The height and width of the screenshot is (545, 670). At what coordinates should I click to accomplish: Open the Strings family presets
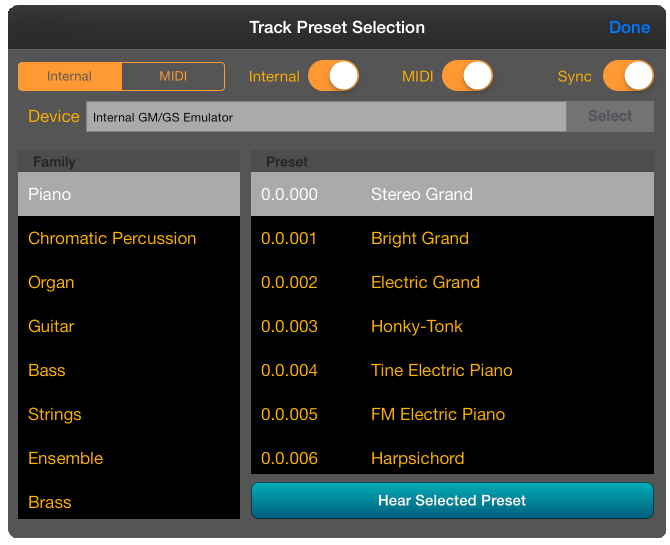(x=129, y=414)
